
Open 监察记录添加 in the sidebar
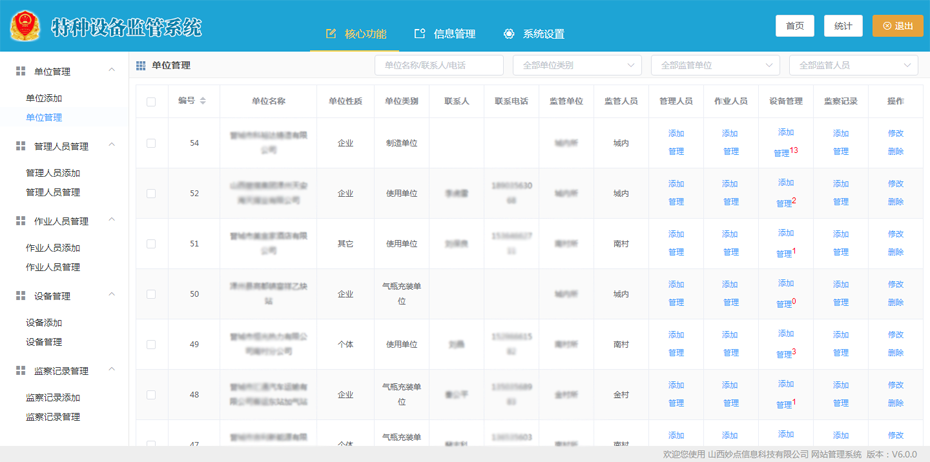53,397
